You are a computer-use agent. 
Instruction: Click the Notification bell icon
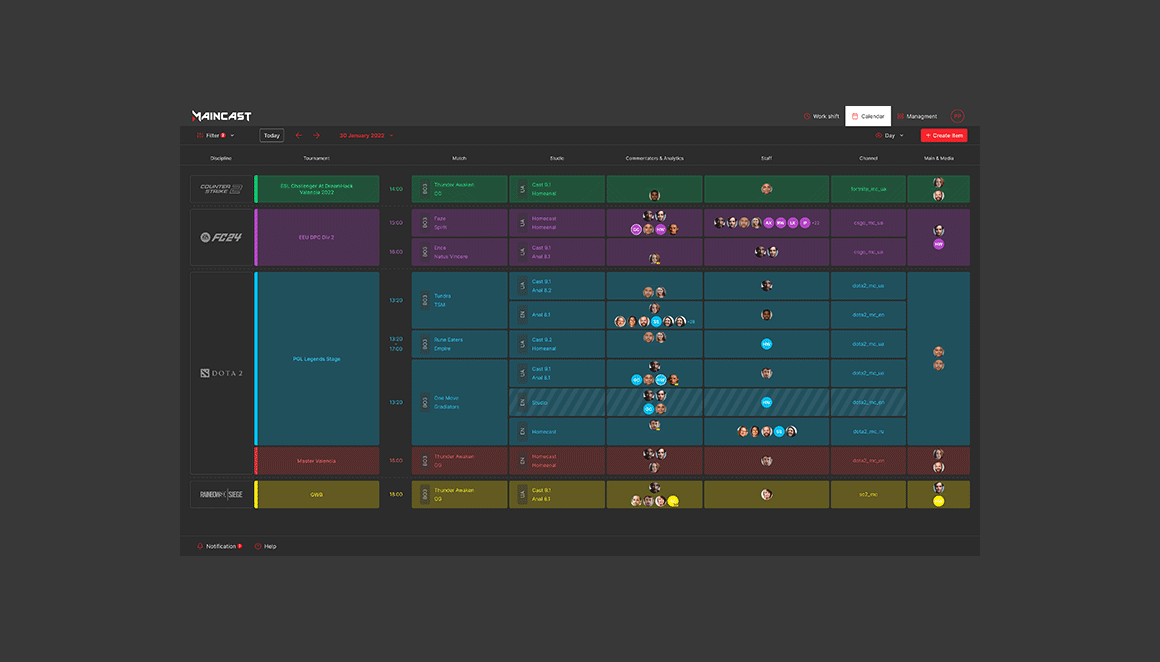200,546
